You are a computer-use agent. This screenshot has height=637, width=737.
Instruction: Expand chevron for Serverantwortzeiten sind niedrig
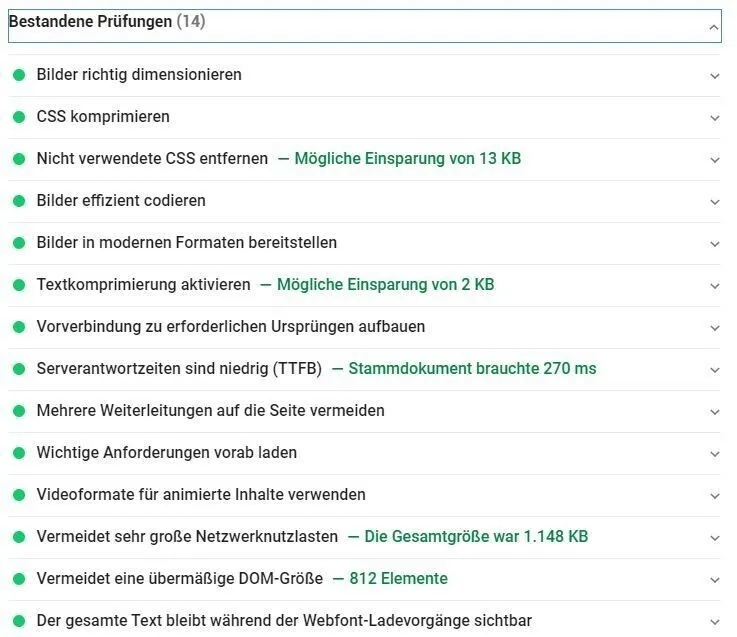click(x=714, y=370)
